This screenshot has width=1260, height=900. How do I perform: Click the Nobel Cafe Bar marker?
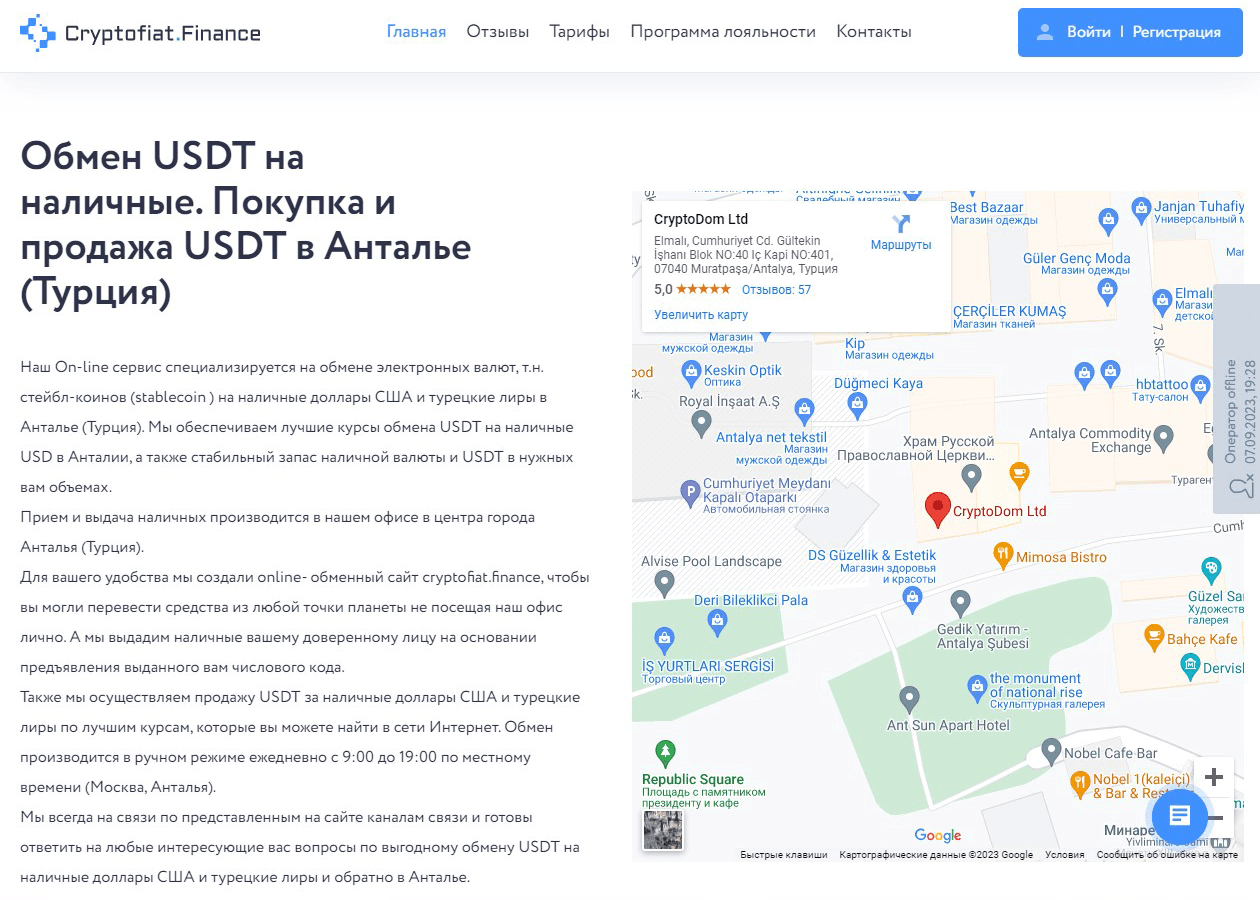click(1051, 750)
